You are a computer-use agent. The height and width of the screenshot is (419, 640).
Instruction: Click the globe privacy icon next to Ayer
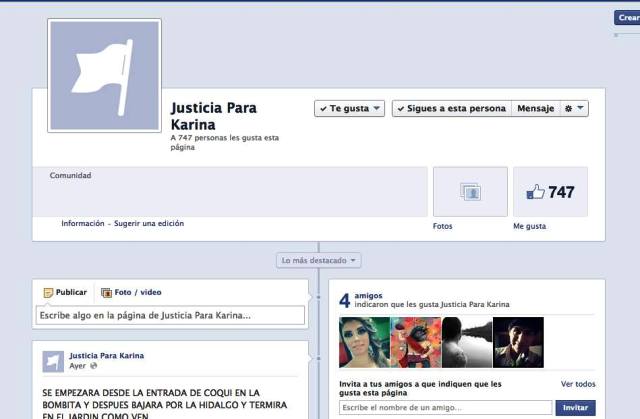[x=93, y=366]
